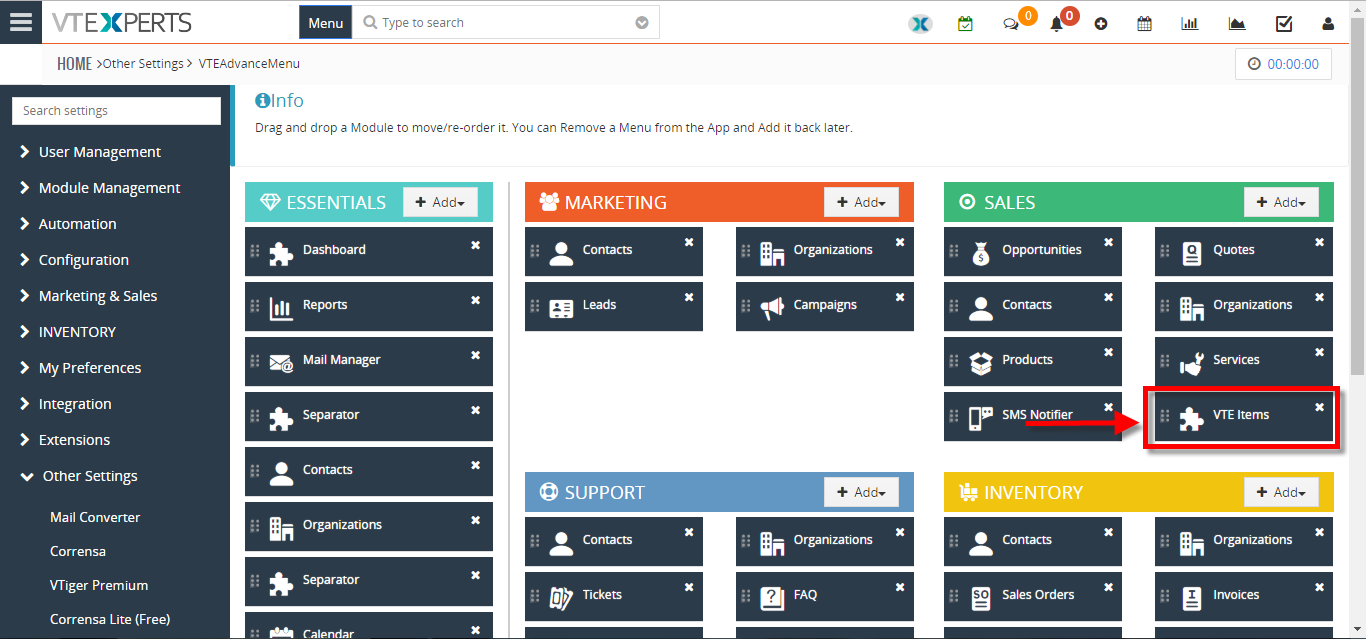Open Add dropdown in SALES
Screen dimensions: 1366x639
point(1281,202)
